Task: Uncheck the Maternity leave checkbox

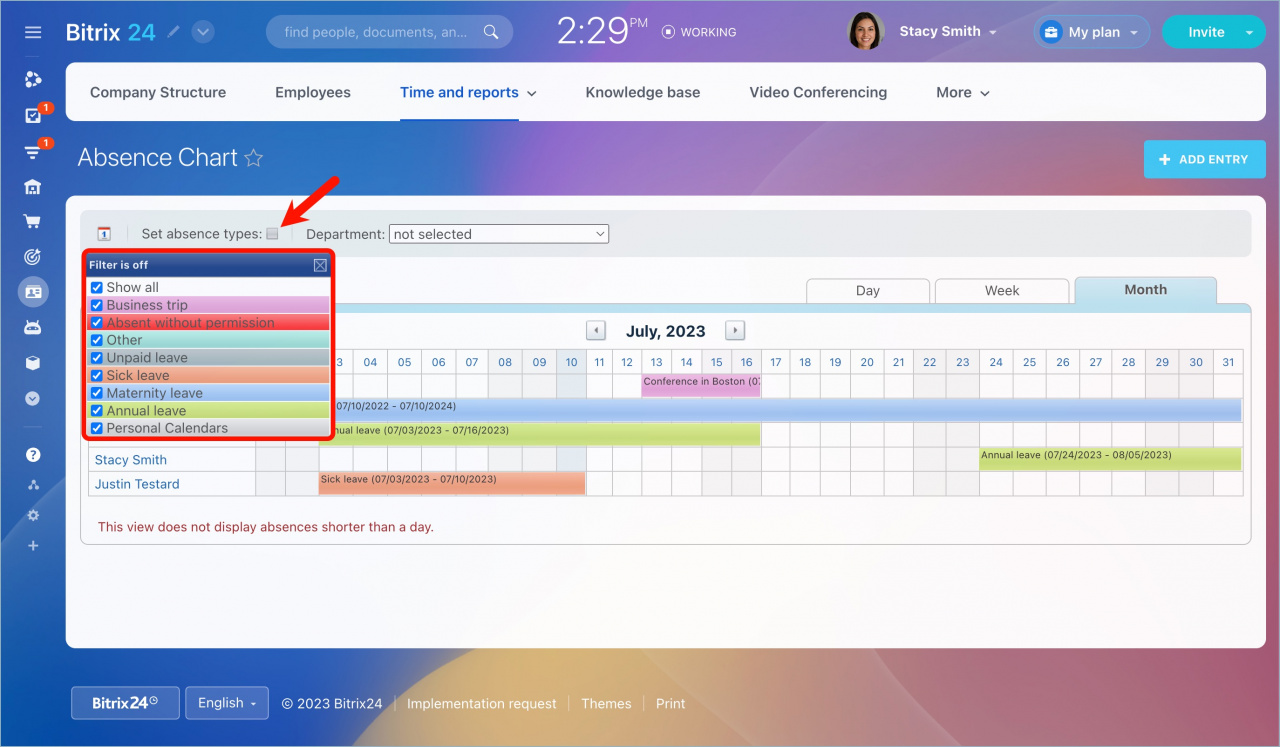Action: click(x=97, y=393)
